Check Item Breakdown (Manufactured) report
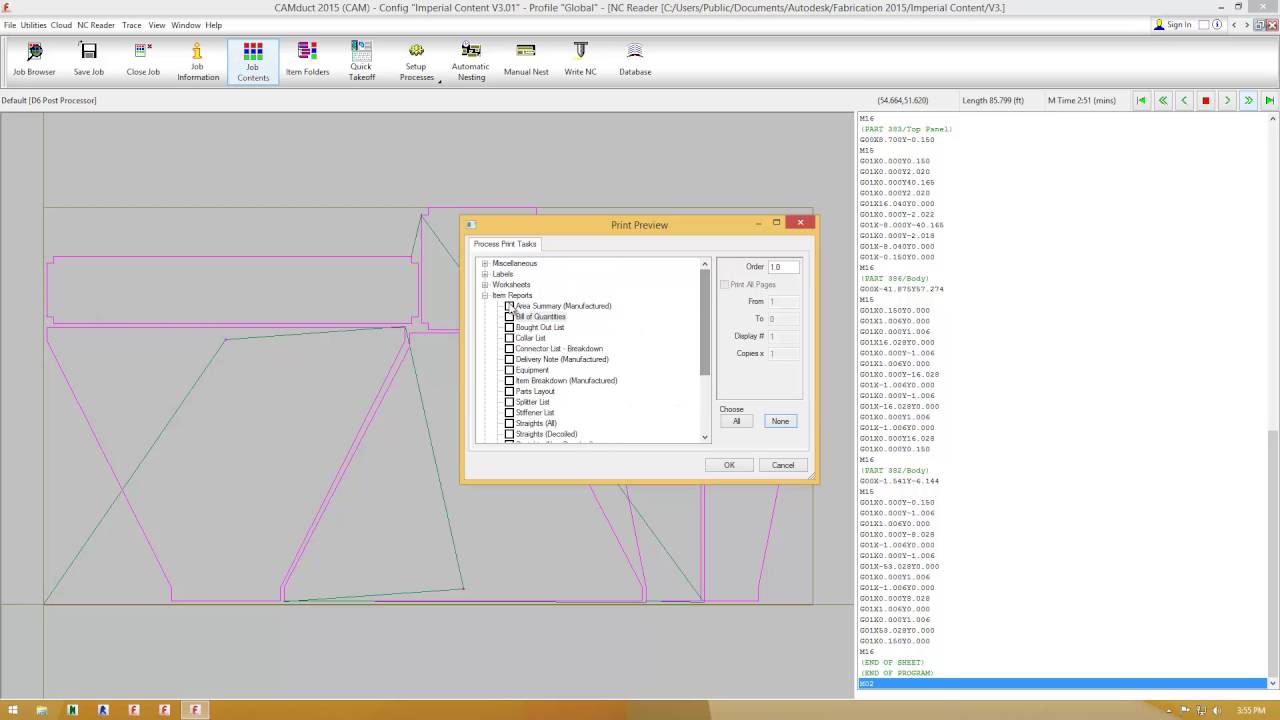1280x720 pixels. (x=509, y=381)
